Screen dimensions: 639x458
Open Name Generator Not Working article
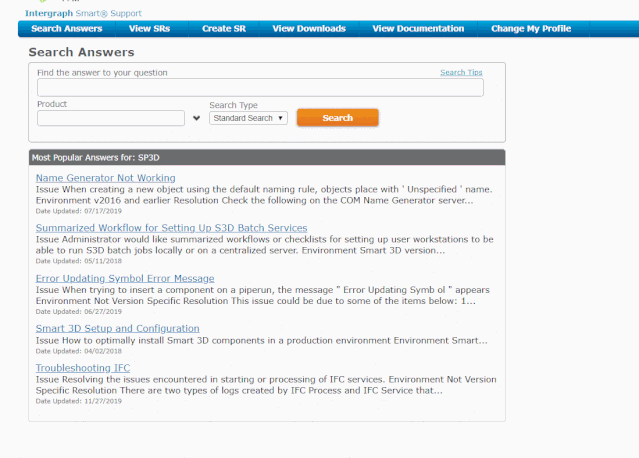pos(106,178)
